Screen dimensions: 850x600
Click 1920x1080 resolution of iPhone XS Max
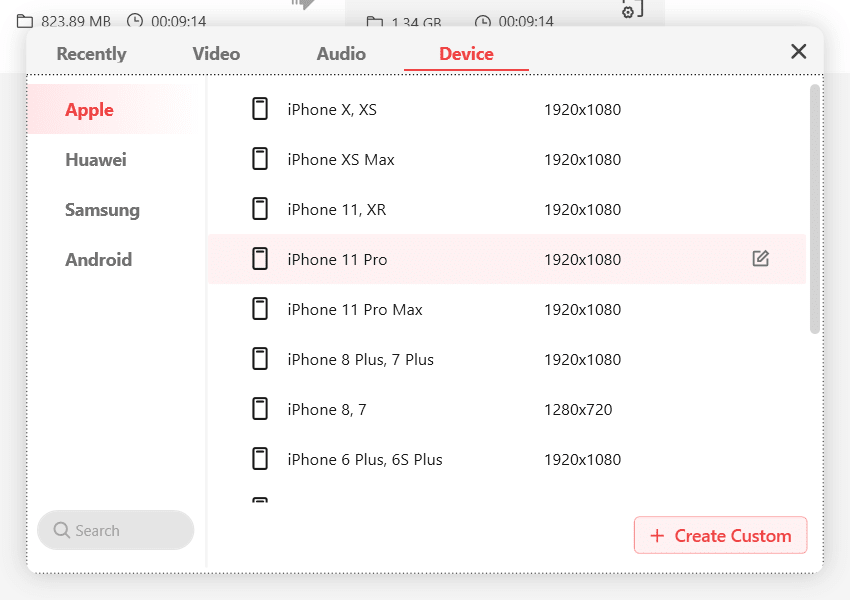pos(582,160)
